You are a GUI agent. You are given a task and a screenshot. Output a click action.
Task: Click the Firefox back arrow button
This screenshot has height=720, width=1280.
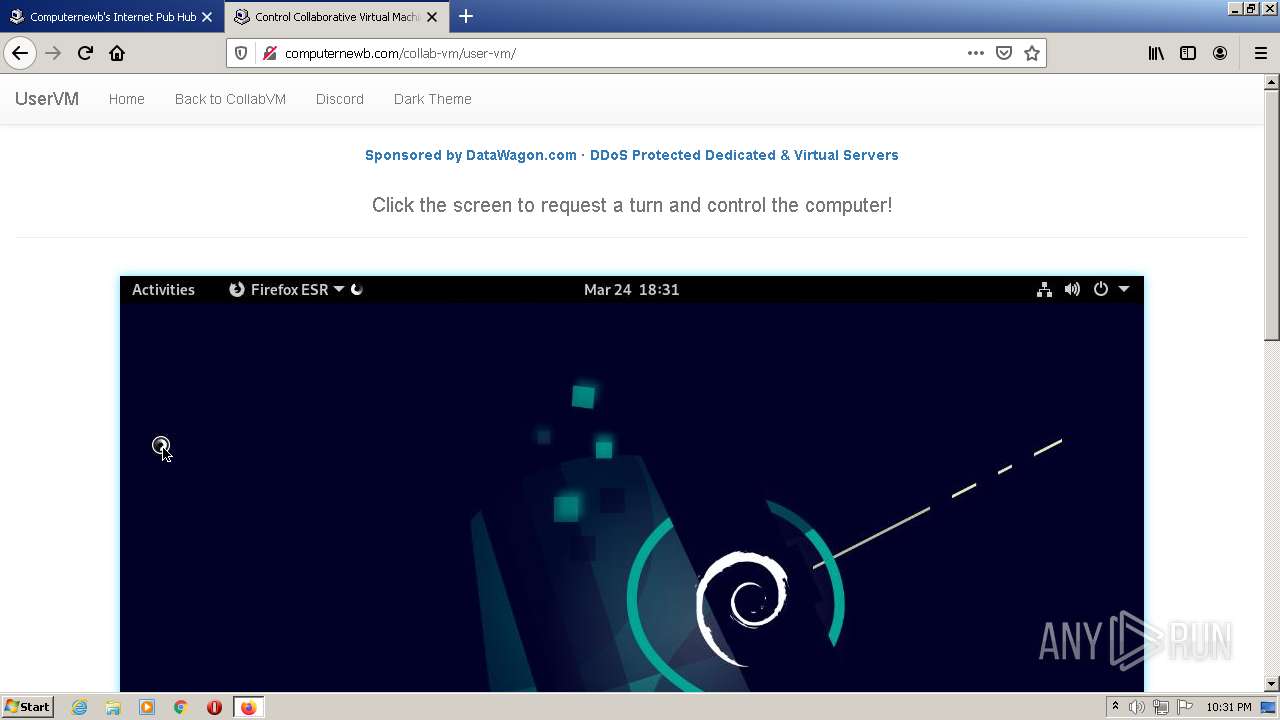[20, 53]
